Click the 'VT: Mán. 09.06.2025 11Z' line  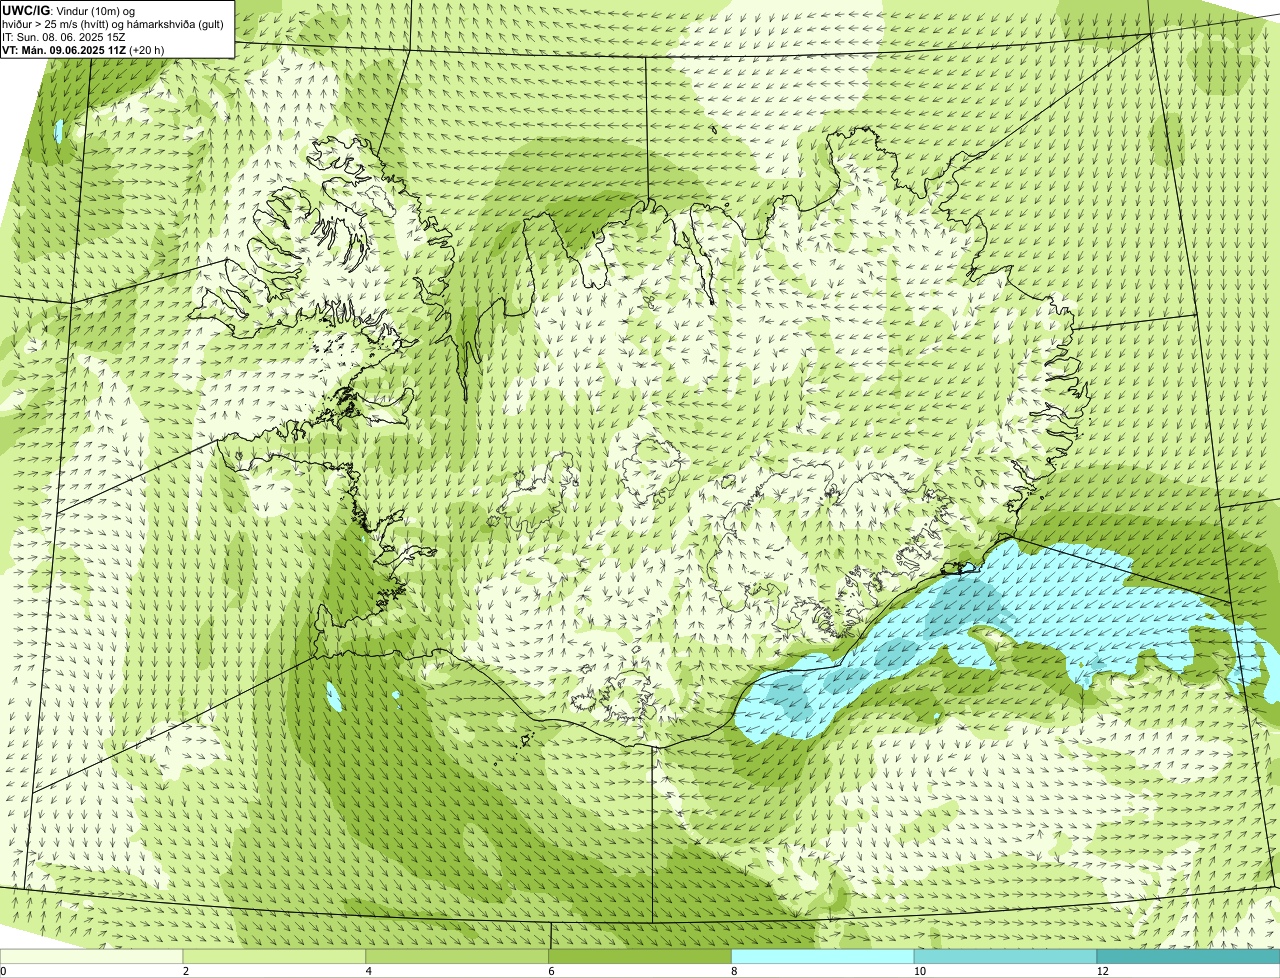click(83, 50)
